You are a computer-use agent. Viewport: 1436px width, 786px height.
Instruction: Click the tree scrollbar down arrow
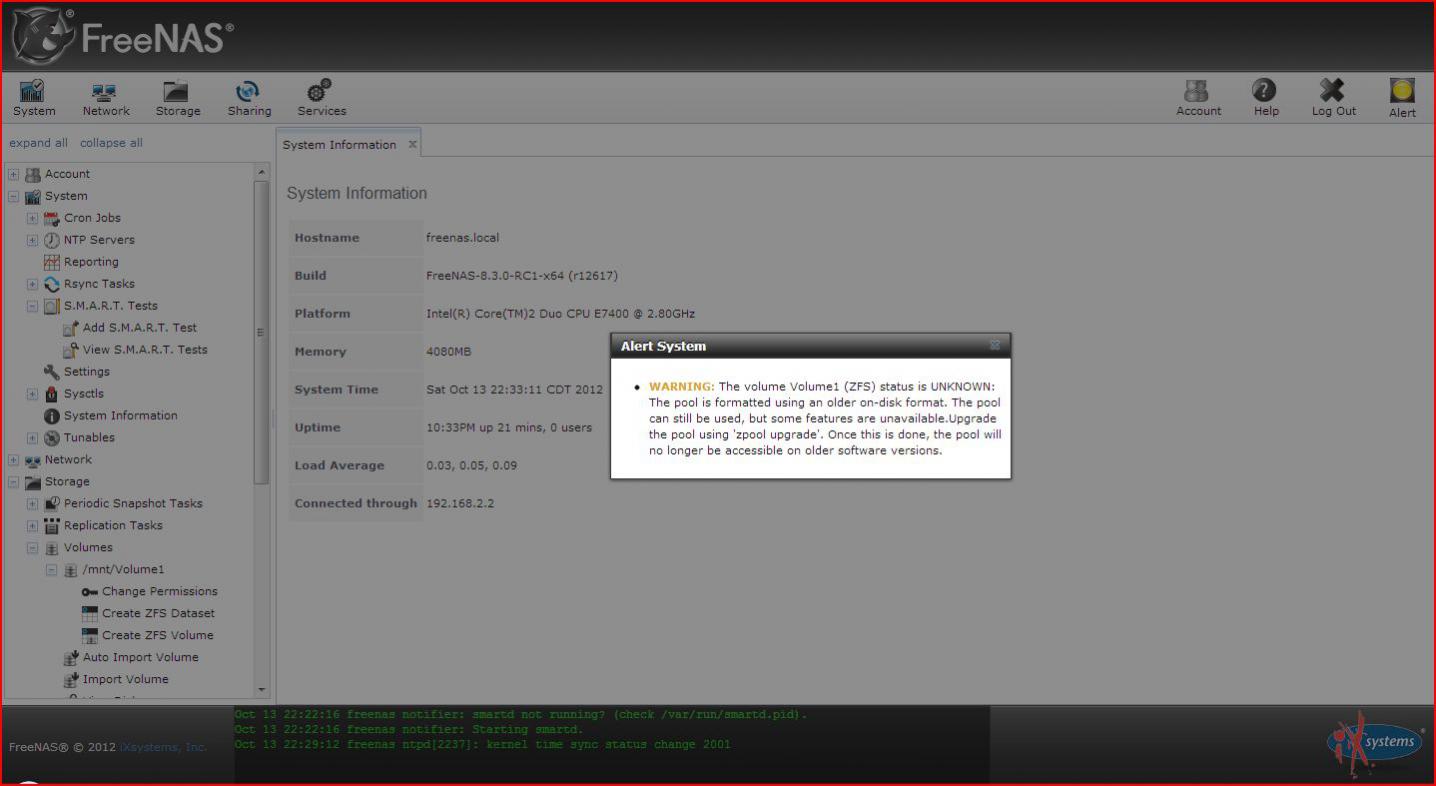[263, 689]
